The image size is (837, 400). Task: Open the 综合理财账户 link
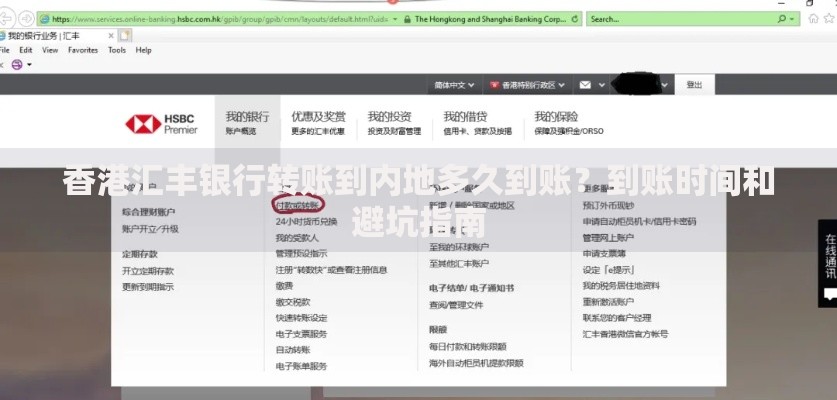(x=148, y=213)
